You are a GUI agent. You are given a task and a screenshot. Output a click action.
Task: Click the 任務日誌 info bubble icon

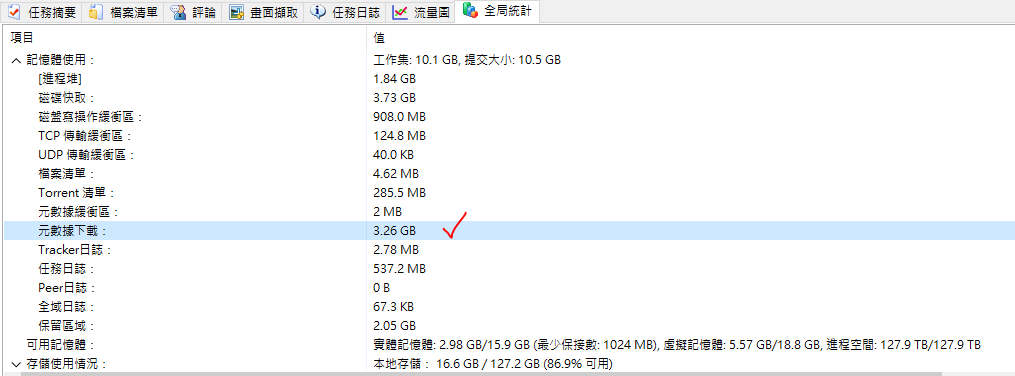(x=318, y=12)
